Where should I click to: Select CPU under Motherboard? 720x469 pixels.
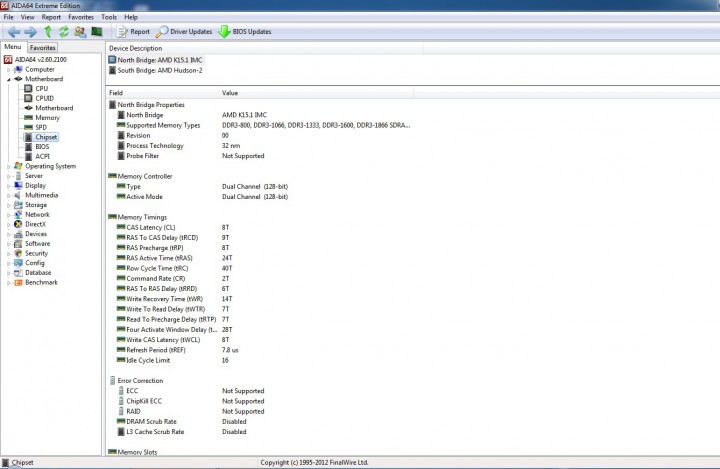pyautogui.click(x=42, y=88)
